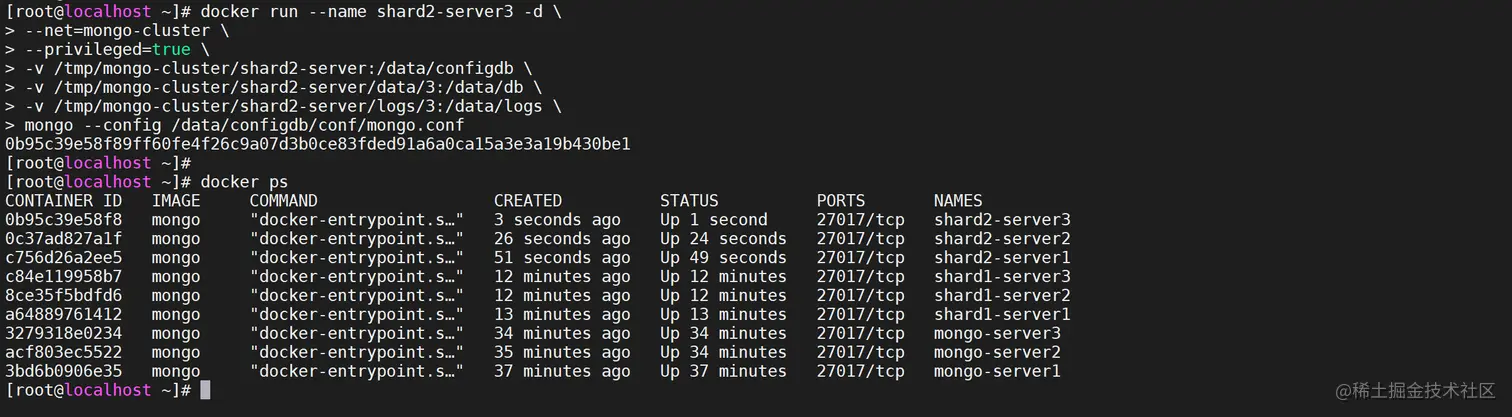The image size is (1512, 417).
Task: Click the shard2-server3 container name
Action: (x=1002, y=219)
